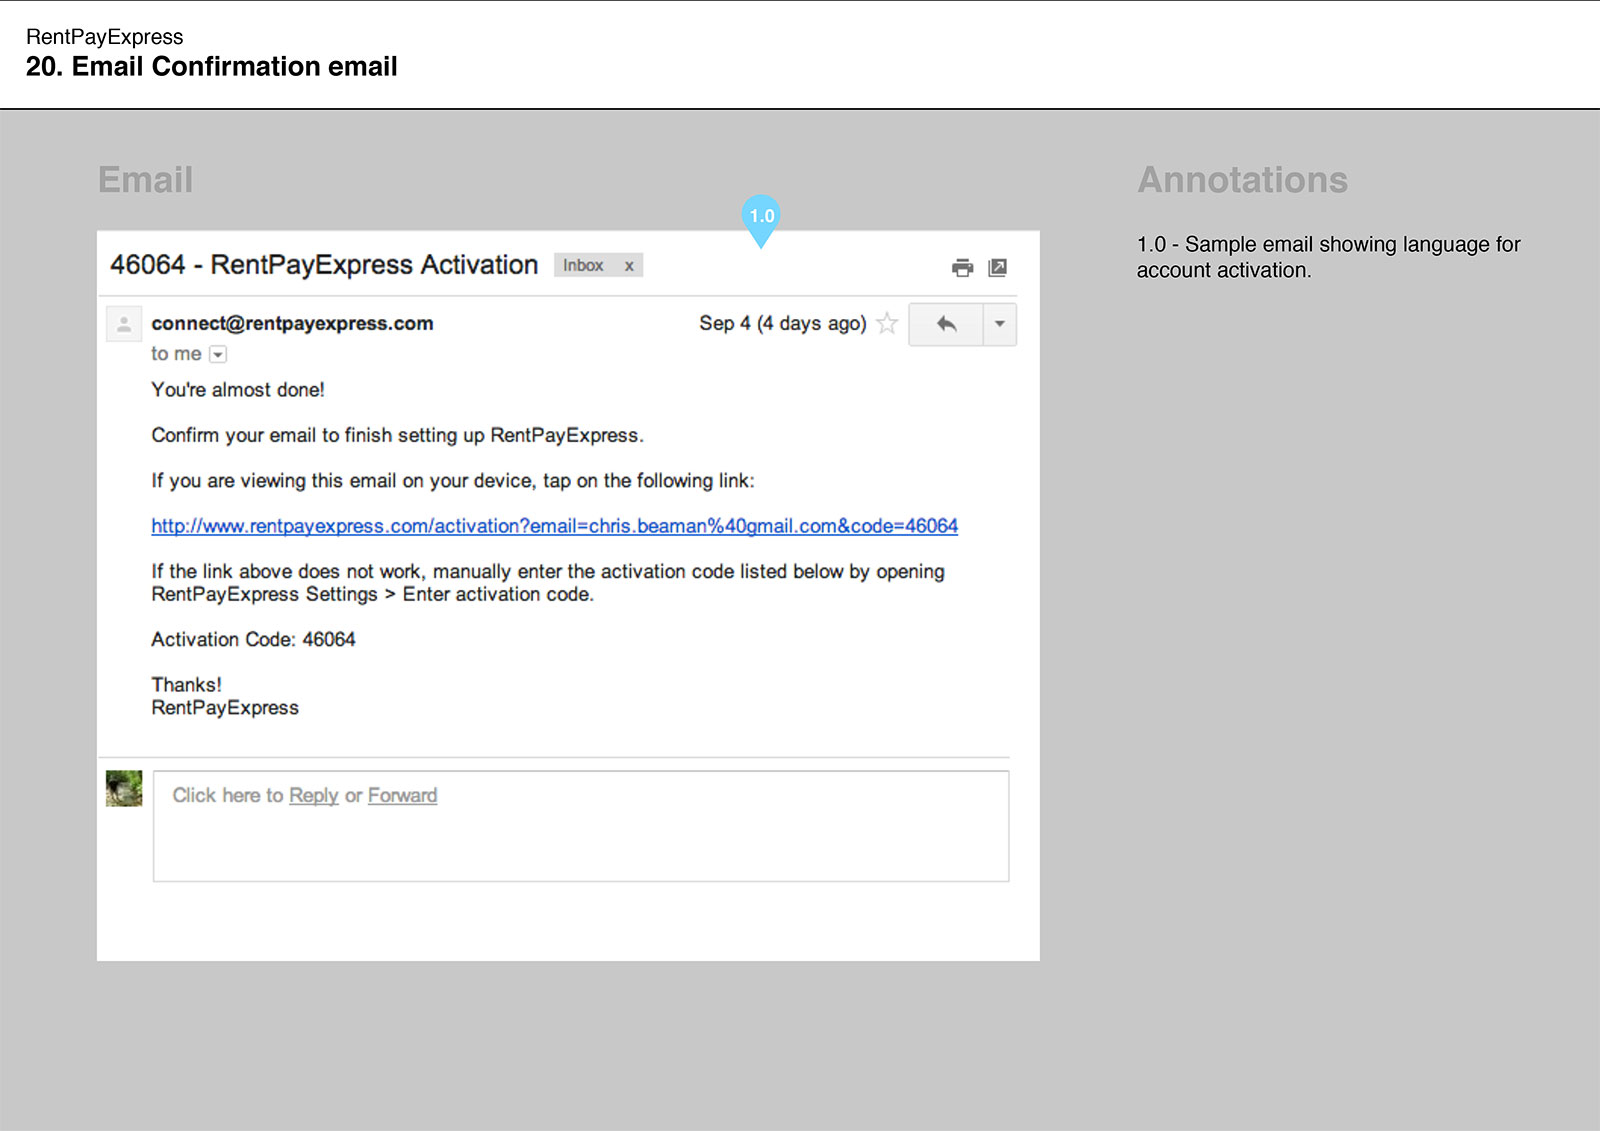This screenshot has width=1600, height=1131.
Task: Expand recipient details next to 'to me'
Action: click(x=218, y=354)
